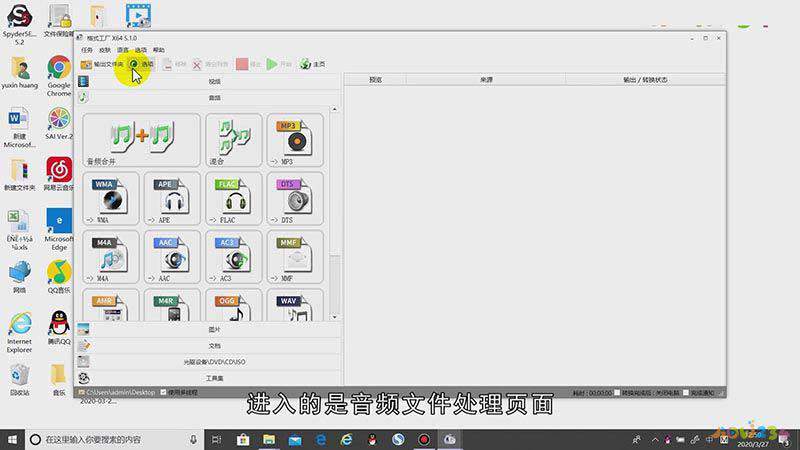Click the homepage (主页) toolbar button
The height and width of the screenshot is (450, 800).
[313, 64]
